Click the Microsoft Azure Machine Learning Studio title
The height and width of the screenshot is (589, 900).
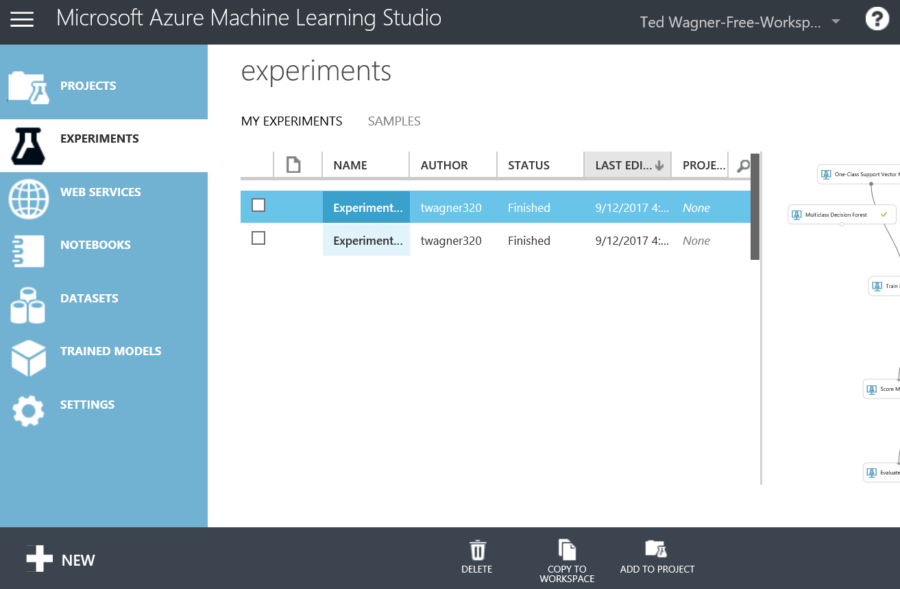pos(249,18)
